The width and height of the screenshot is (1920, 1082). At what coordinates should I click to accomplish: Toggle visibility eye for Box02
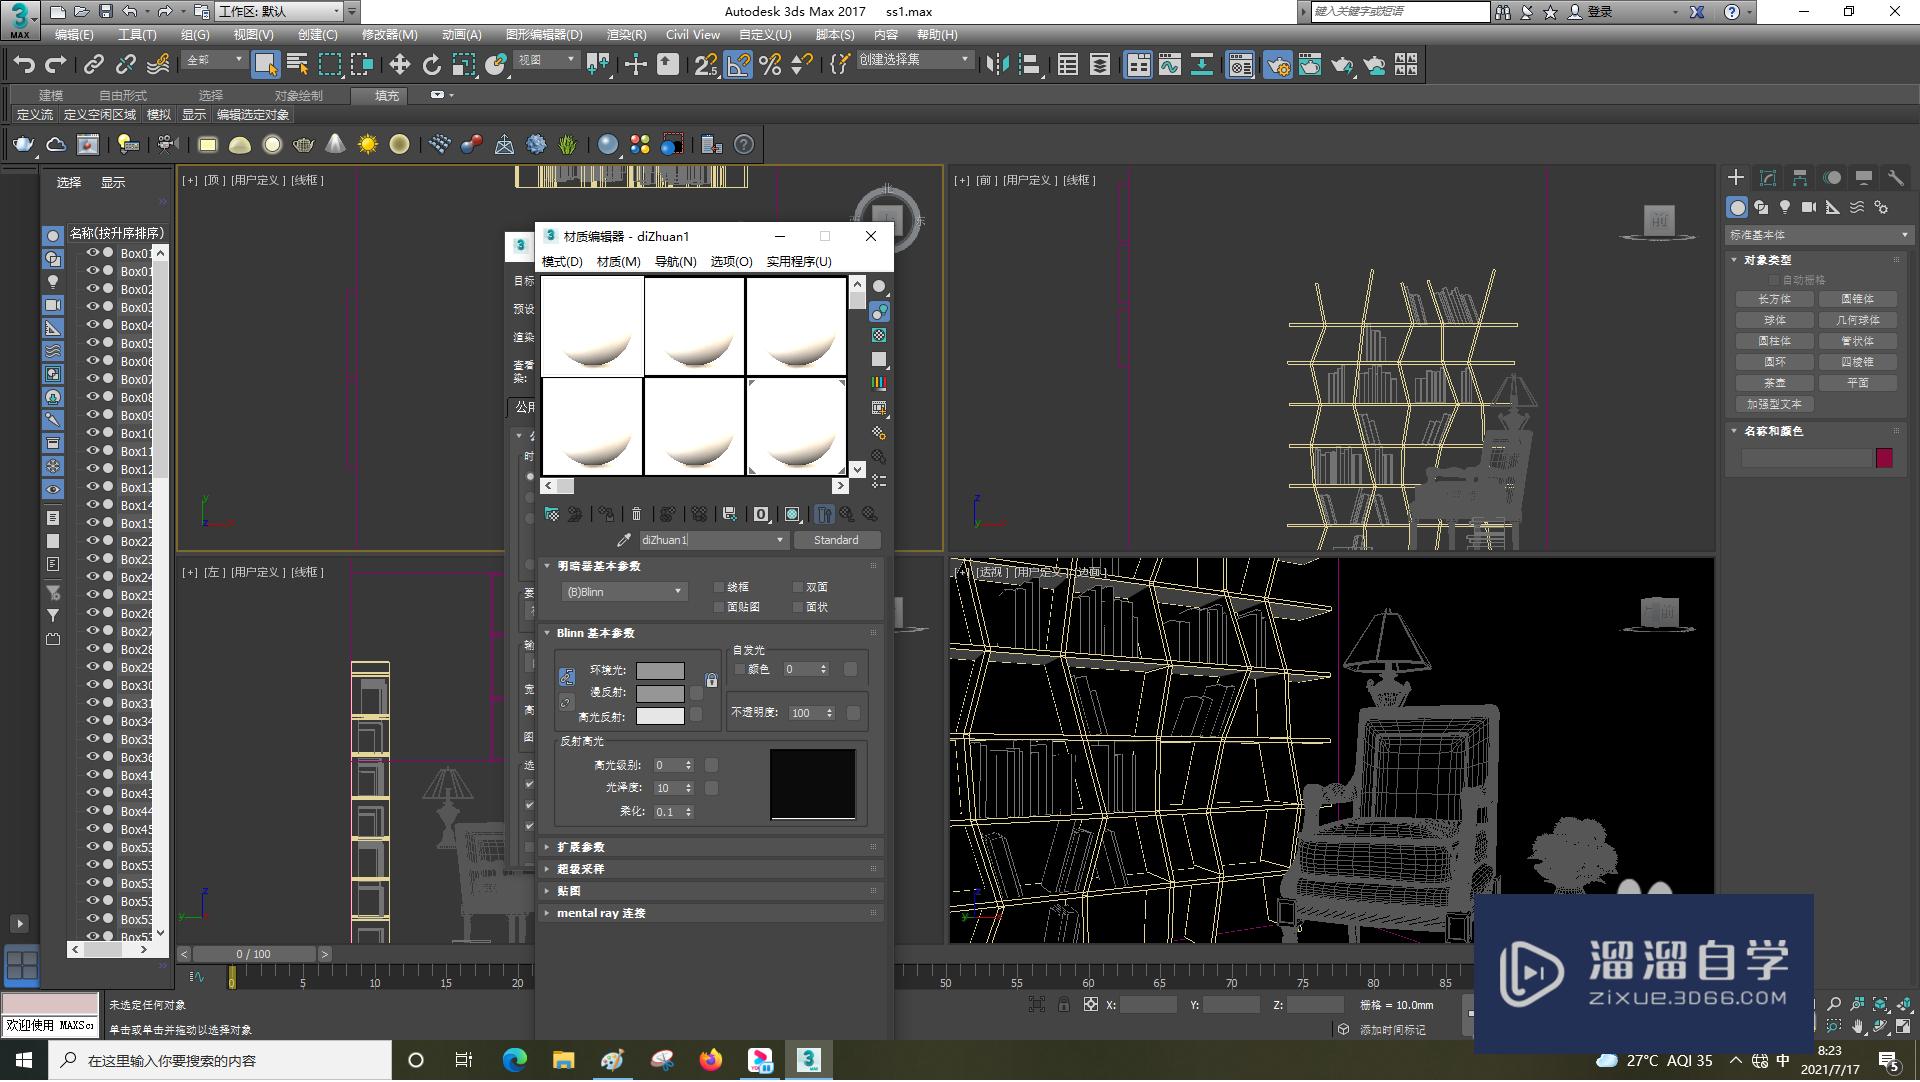(x=92, y=289)
